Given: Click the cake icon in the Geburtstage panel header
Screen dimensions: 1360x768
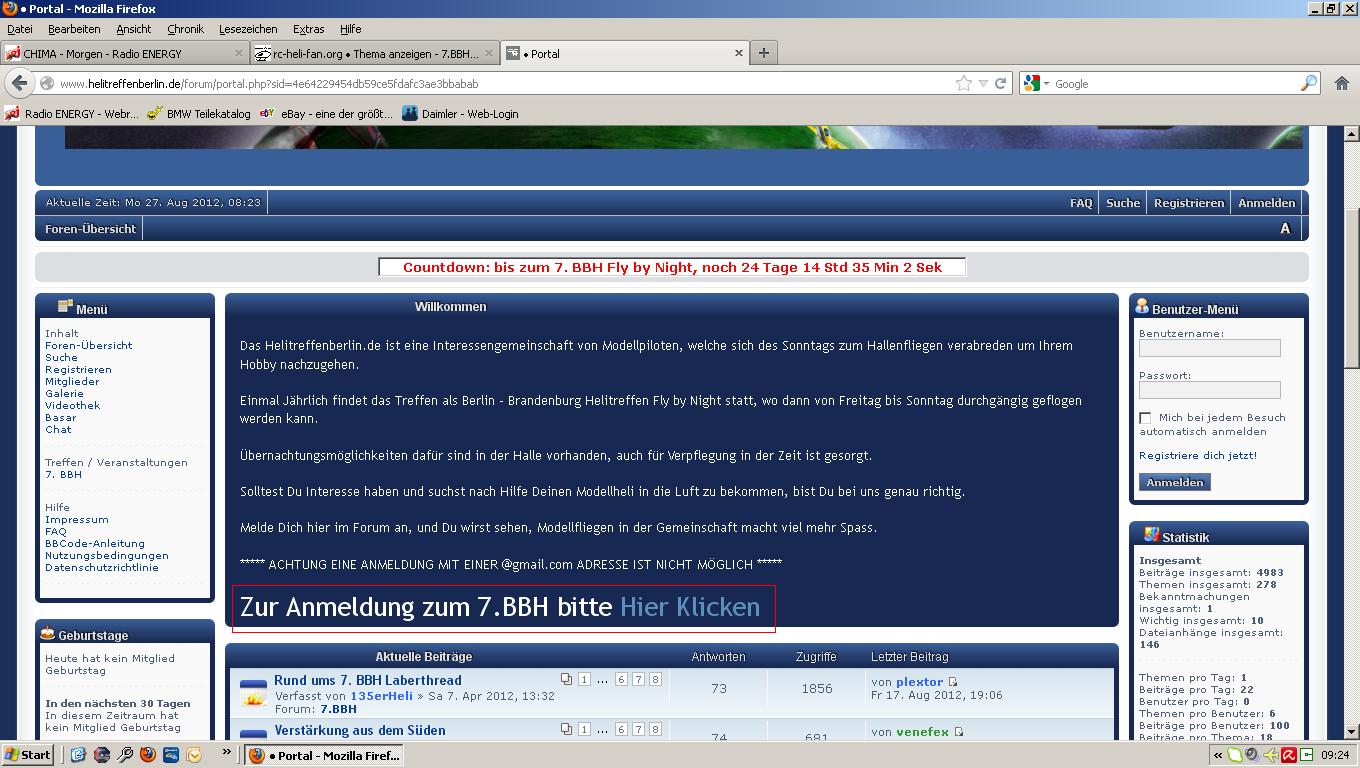Looking at the screenshot, I should pyautogui.click(x=48, y=634).
